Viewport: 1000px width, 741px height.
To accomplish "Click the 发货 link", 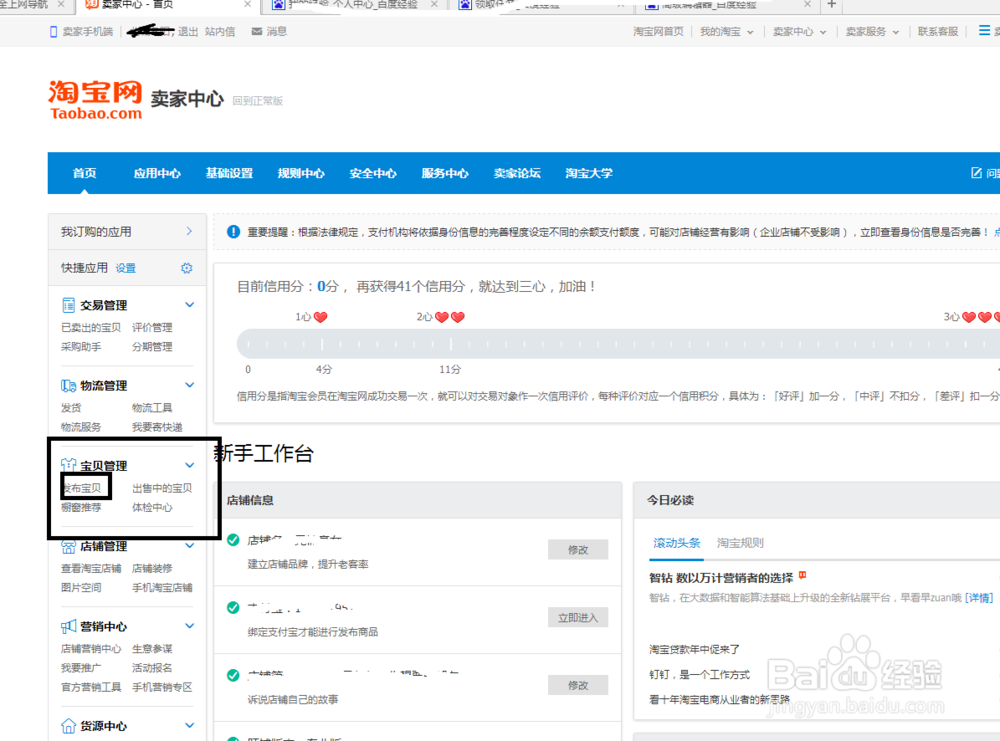I will [x=71, y=408].
